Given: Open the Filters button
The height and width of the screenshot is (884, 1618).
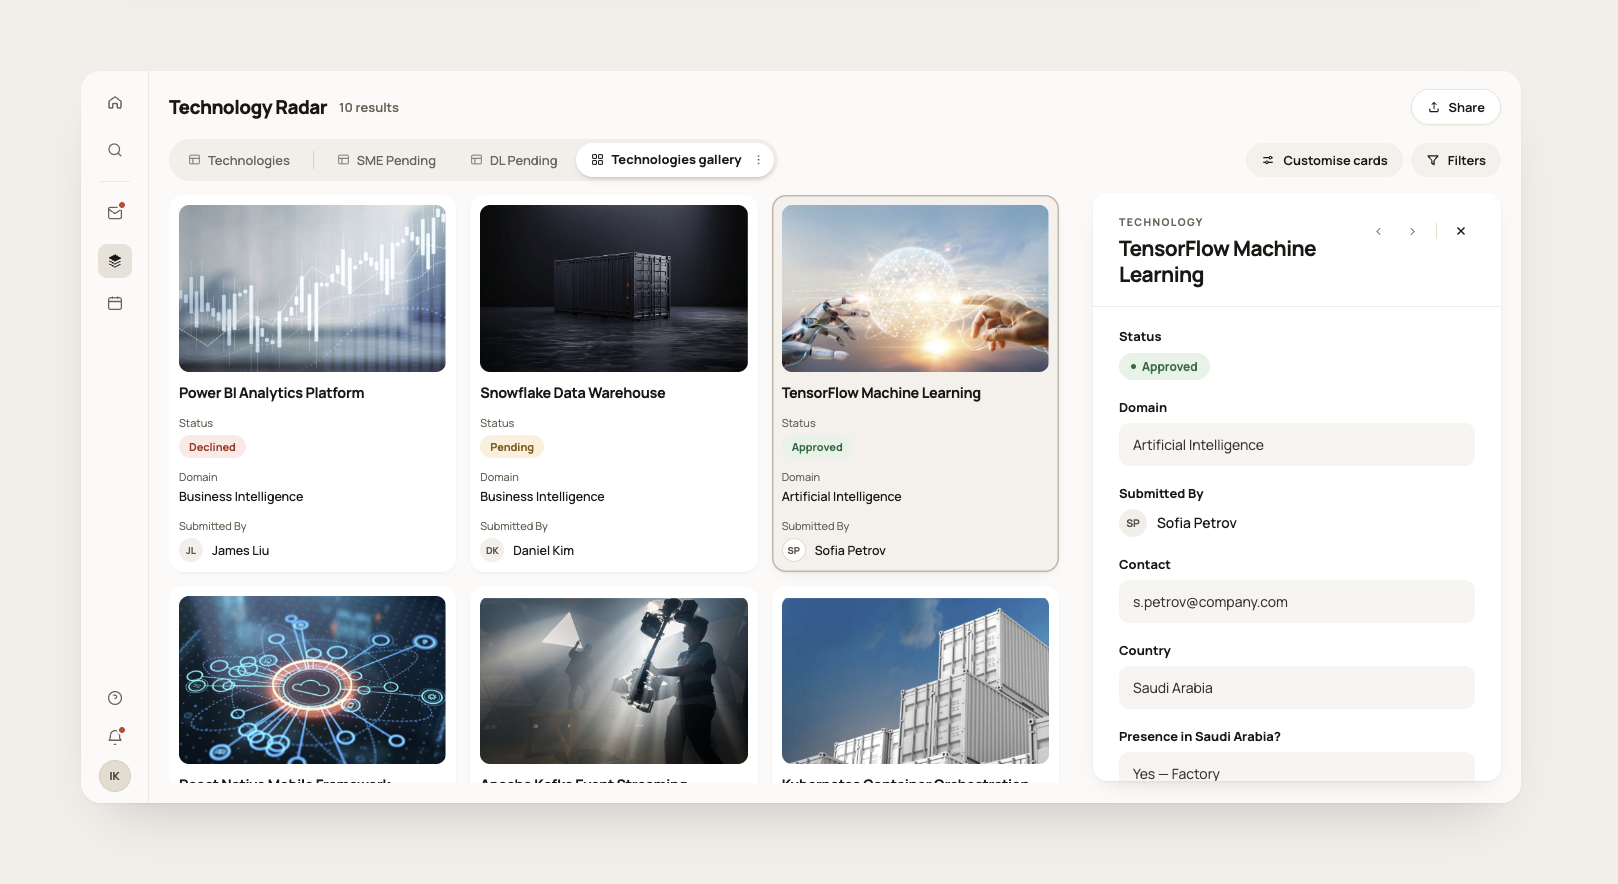Looking at the screenshot, I should pos(1456,160).
